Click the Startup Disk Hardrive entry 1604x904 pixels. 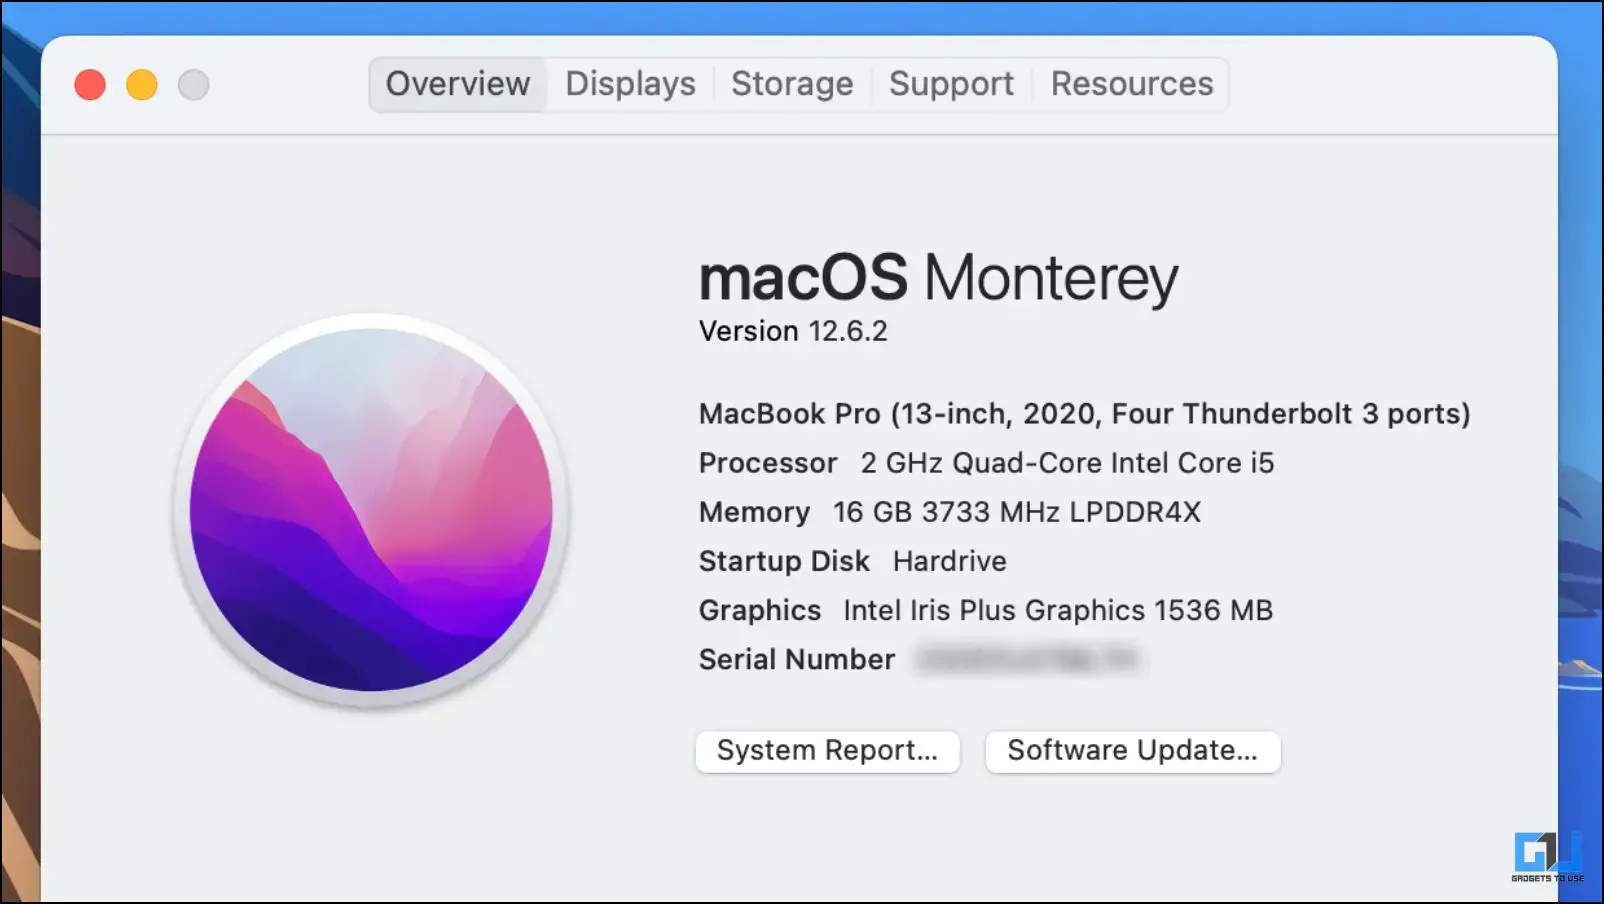click(852, 561)
